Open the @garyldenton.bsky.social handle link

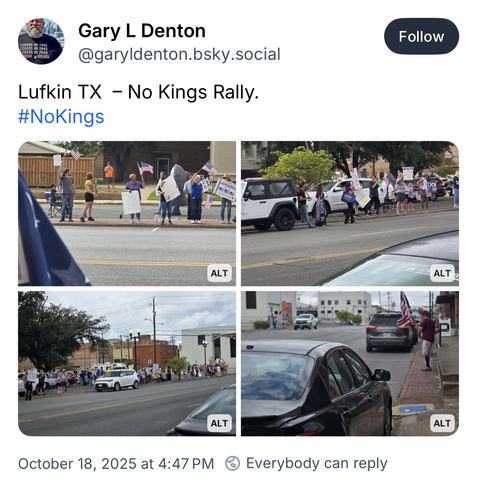pos(179,54)
